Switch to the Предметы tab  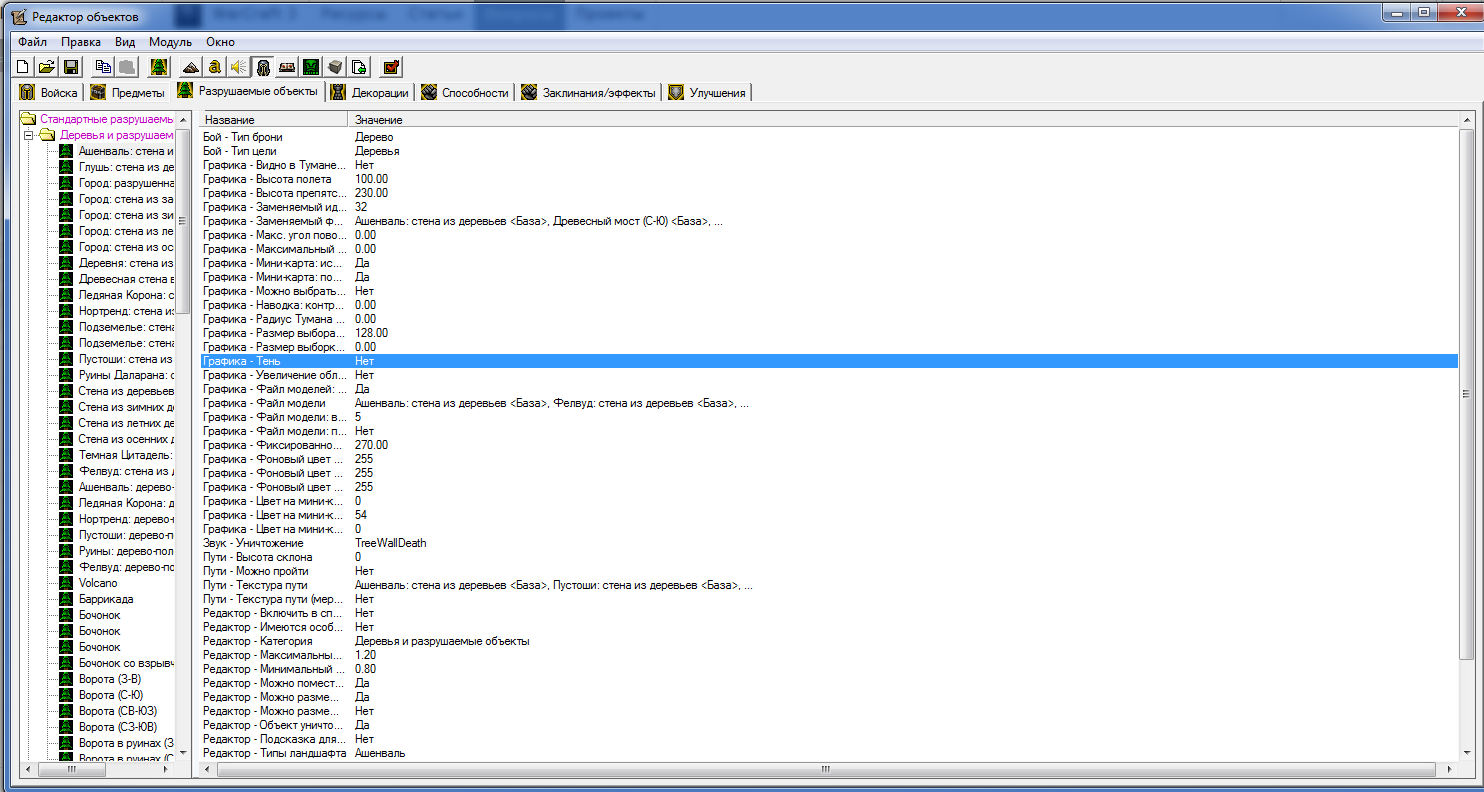click(x=127, y=93)
